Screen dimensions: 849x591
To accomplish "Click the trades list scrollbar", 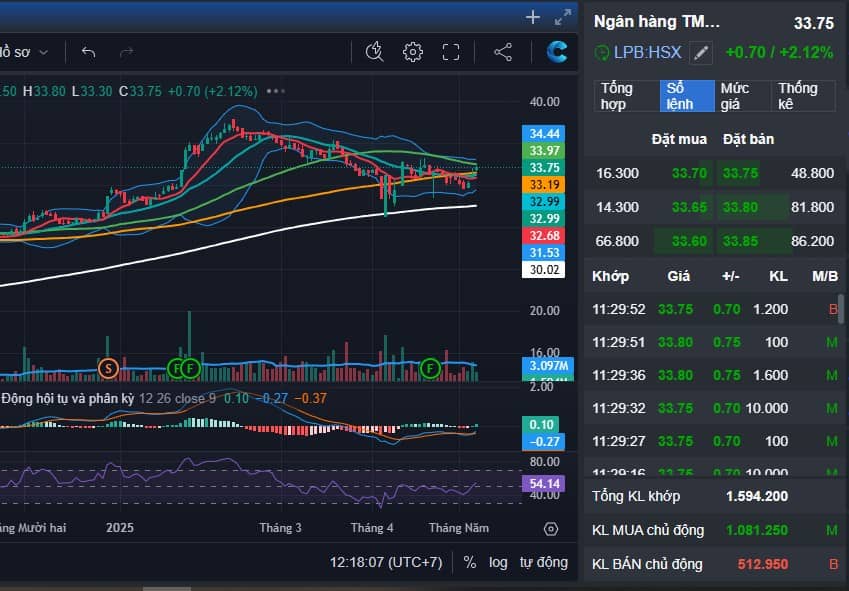I will pos(841,308).
